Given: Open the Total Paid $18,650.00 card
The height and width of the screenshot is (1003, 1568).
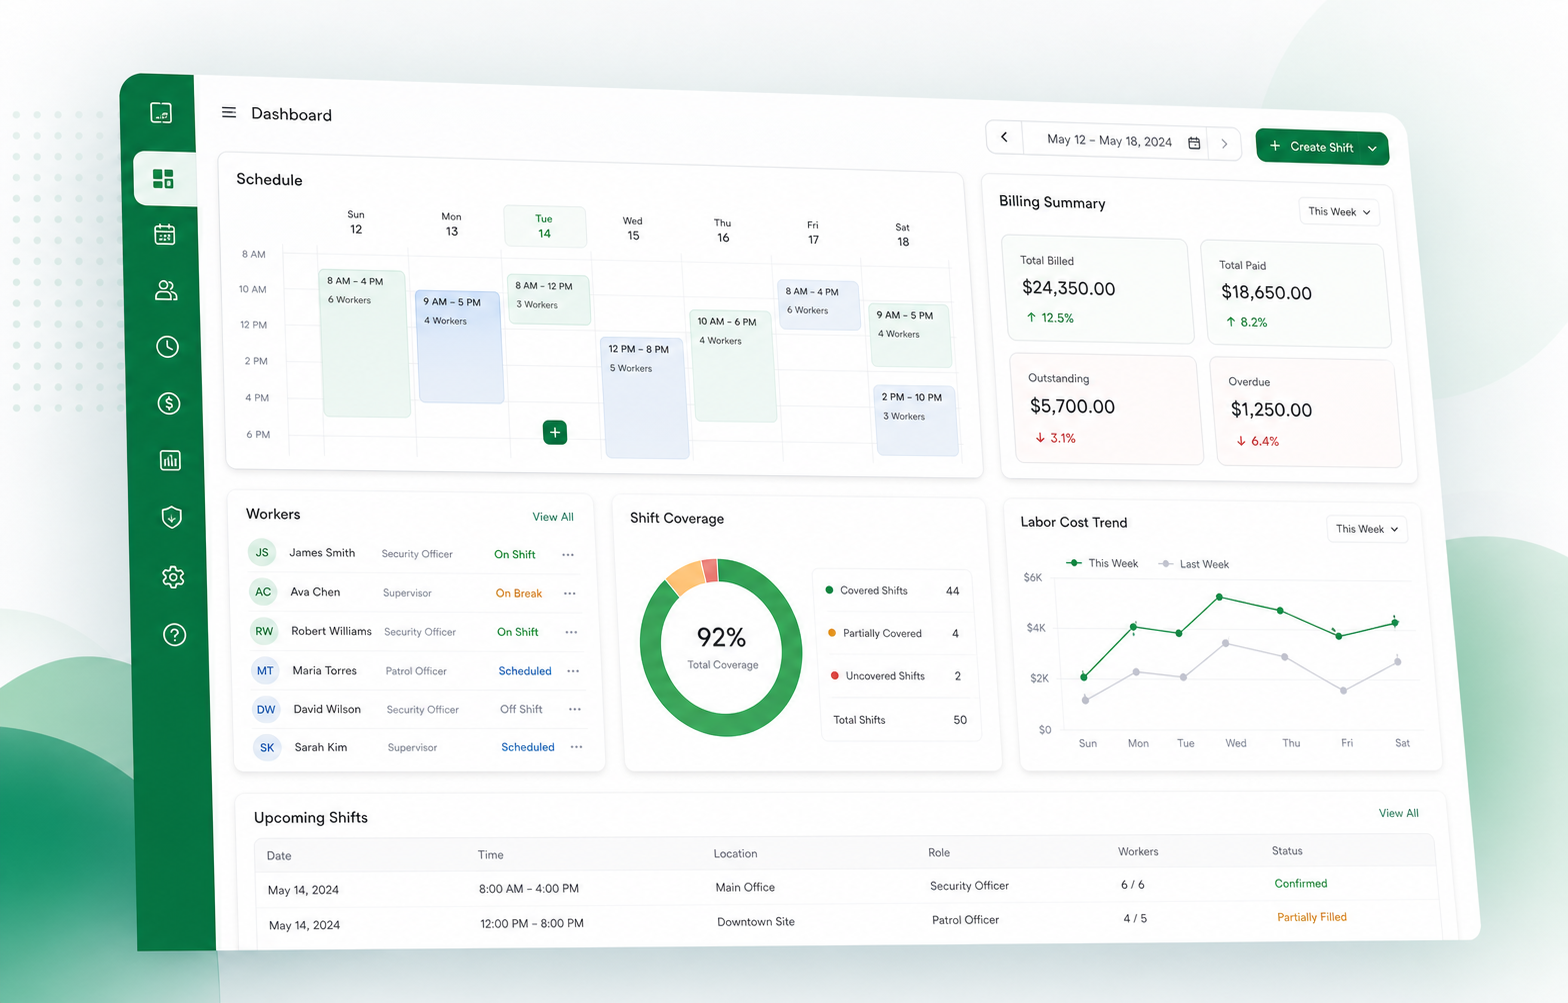Looking at the screenshot, I should (x=1296, y=294).
